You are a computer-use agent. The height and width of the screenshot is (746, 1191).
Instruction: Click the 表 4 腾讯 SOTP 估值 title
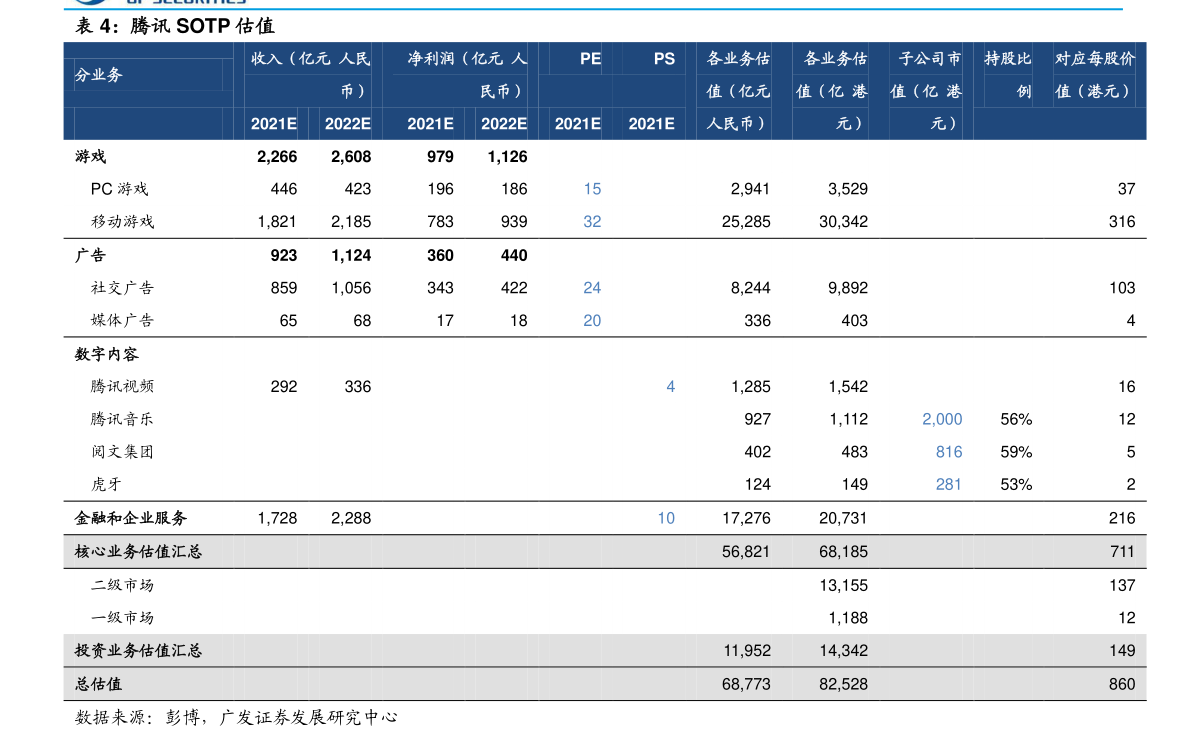pyautogui.click(x=175, y=27)
